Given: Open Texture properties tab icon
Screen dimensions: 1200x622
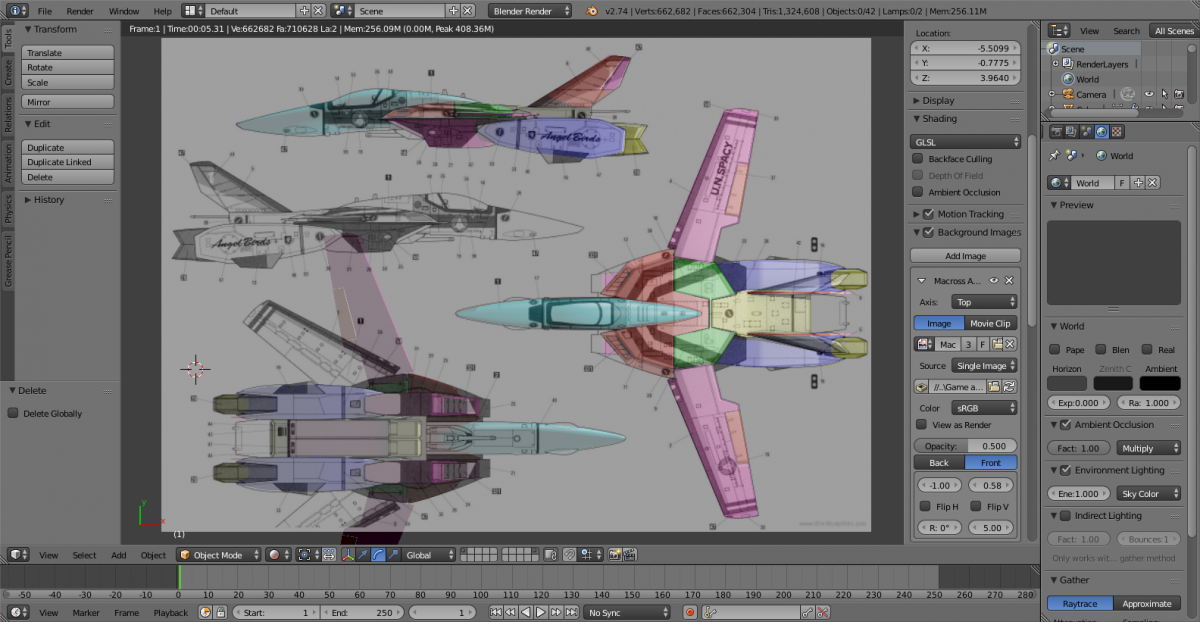Looking at the screenshot, I should pos(1116,131).
